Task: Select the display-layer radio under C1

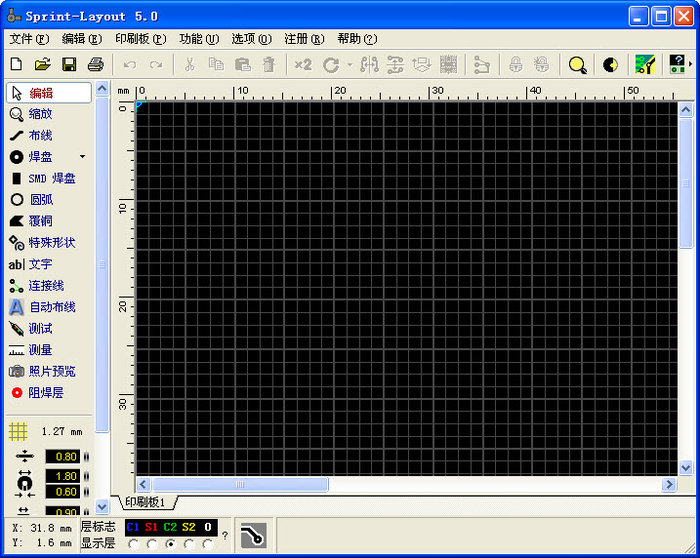Action: [133, 544]
